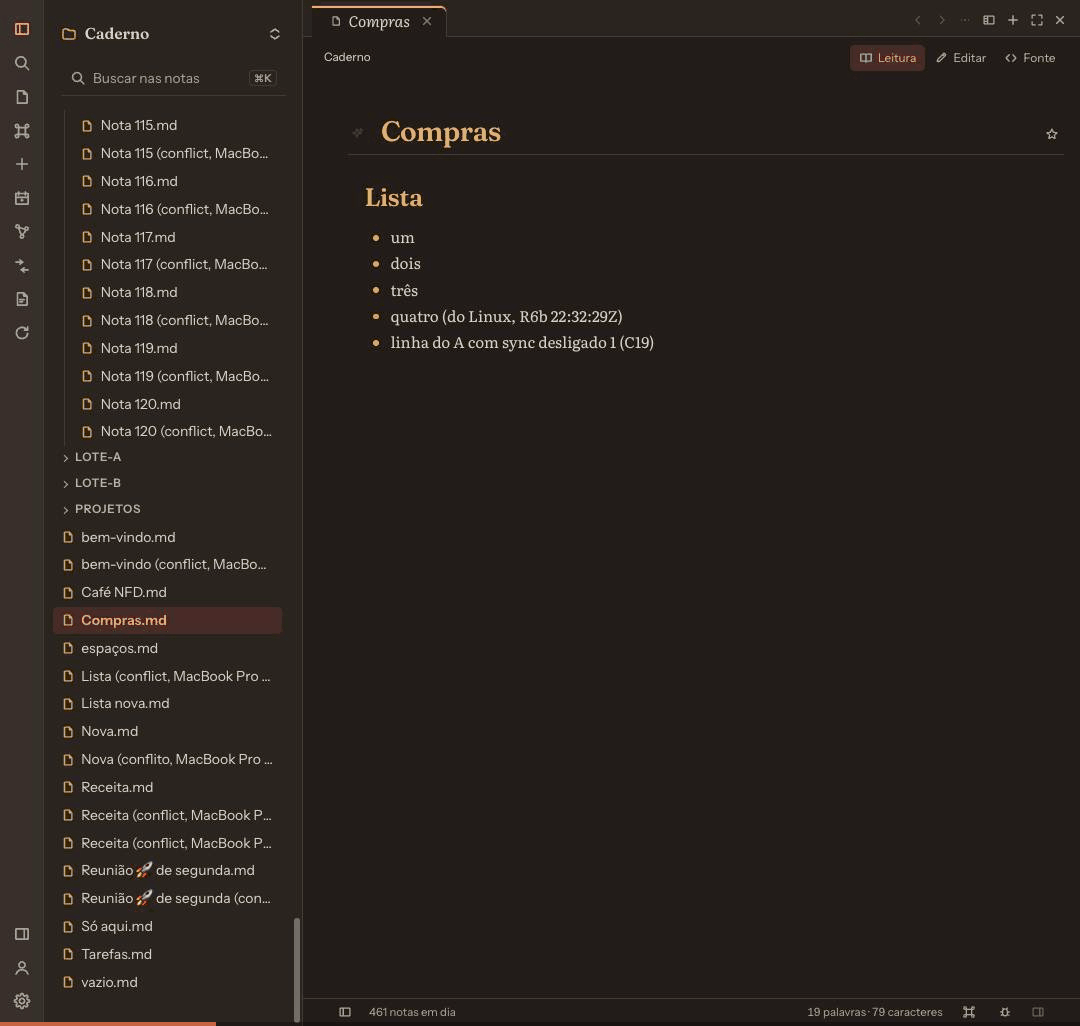1080x1026 pixels.
Task: Open Nota 115.md
Action: click(177, 125)
